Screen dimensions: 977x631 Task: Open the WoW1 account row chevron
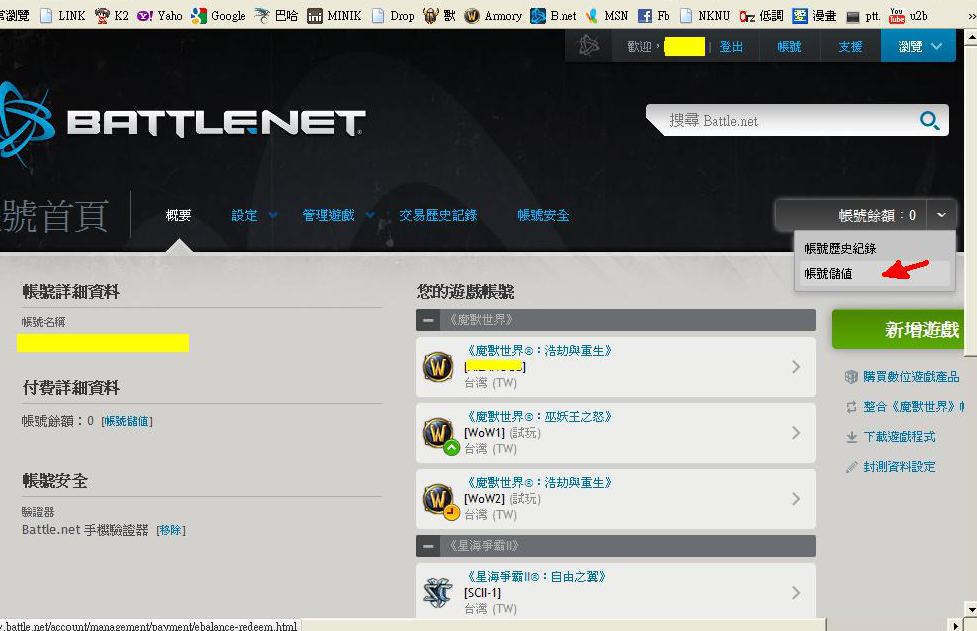point(796,433)
